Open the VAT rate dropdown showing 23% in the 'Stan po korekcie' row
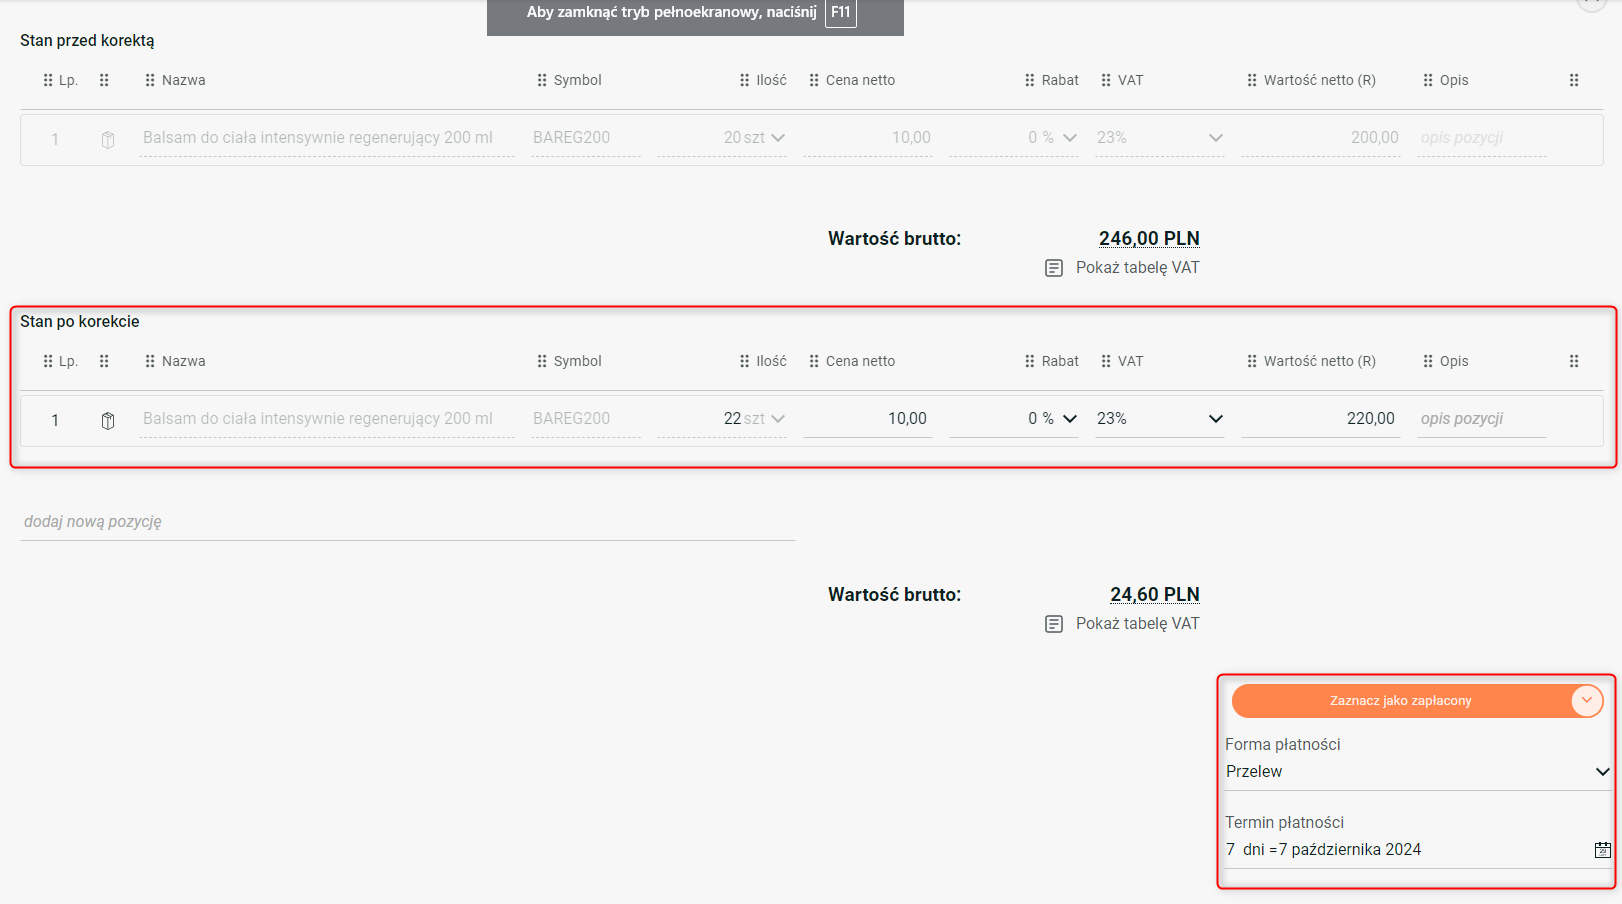The height and width of the screenshot is (904, 1622). point(1216,419)
